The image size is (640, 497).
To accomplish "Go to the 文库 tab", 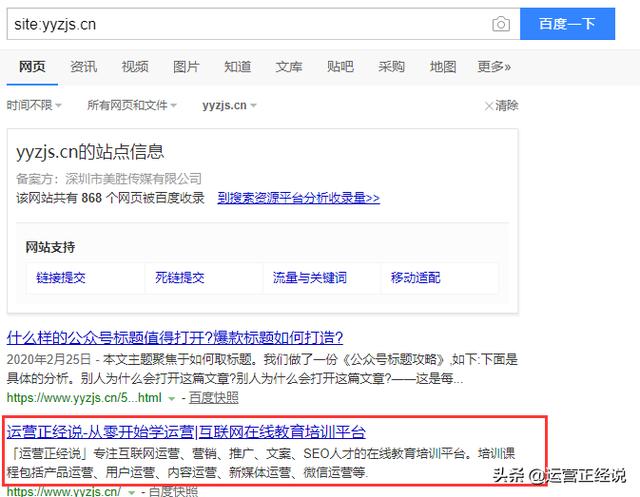I will pos(289,67).
